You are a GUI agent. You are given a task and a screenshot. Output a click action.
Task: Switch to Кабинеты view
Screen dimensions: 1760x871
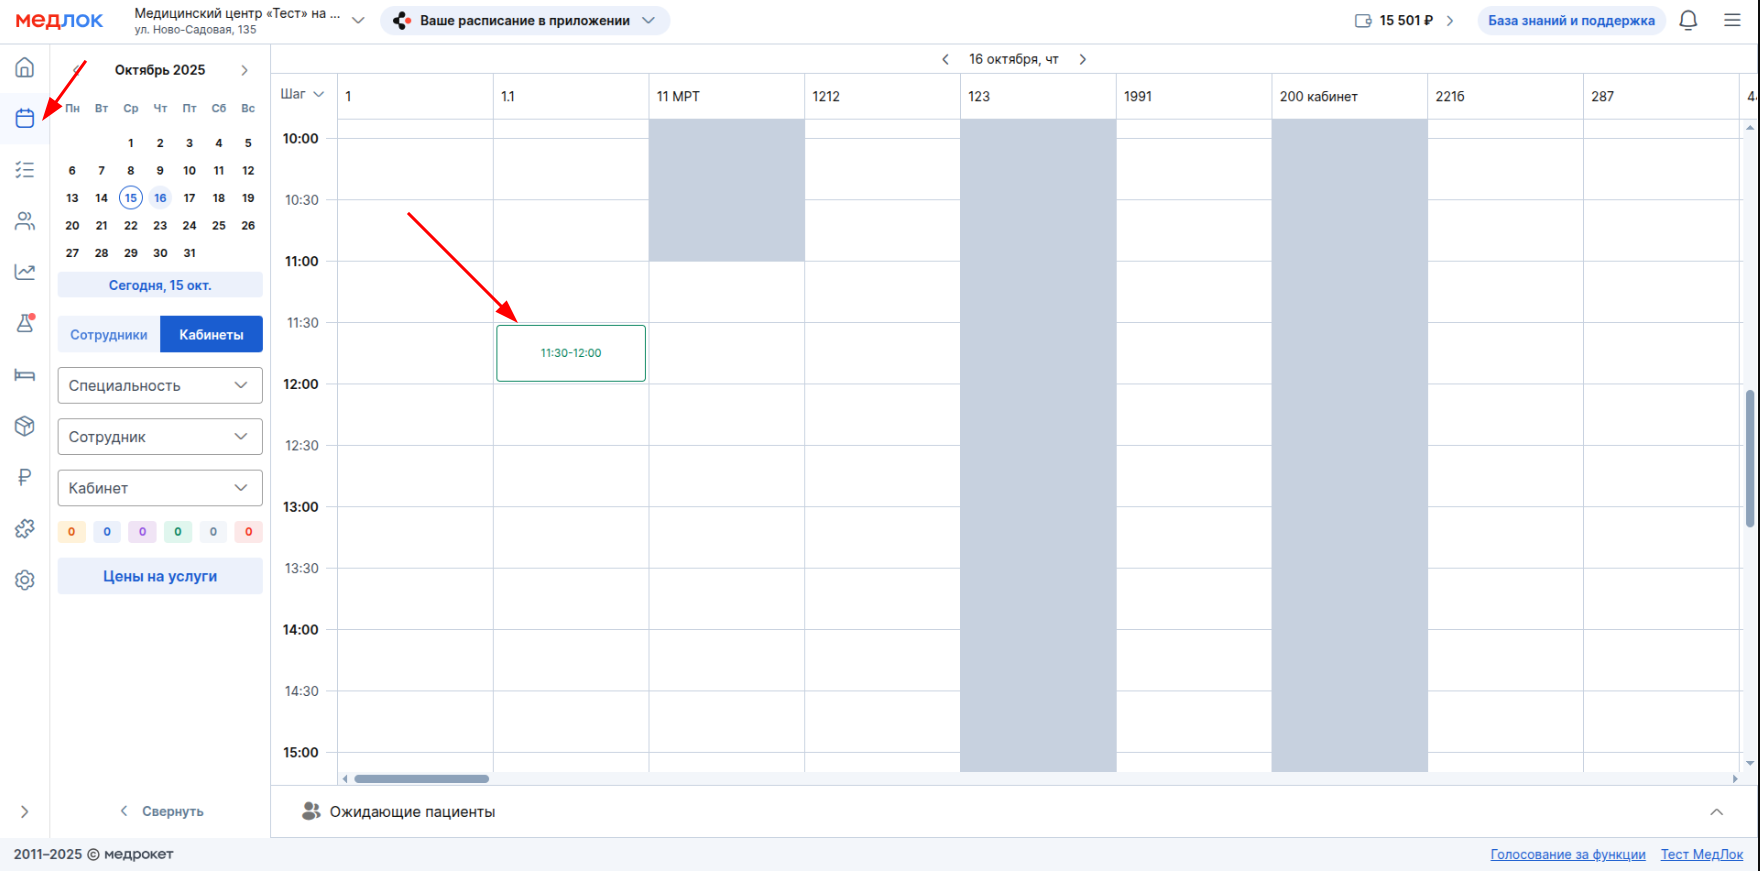click(211, 335)
